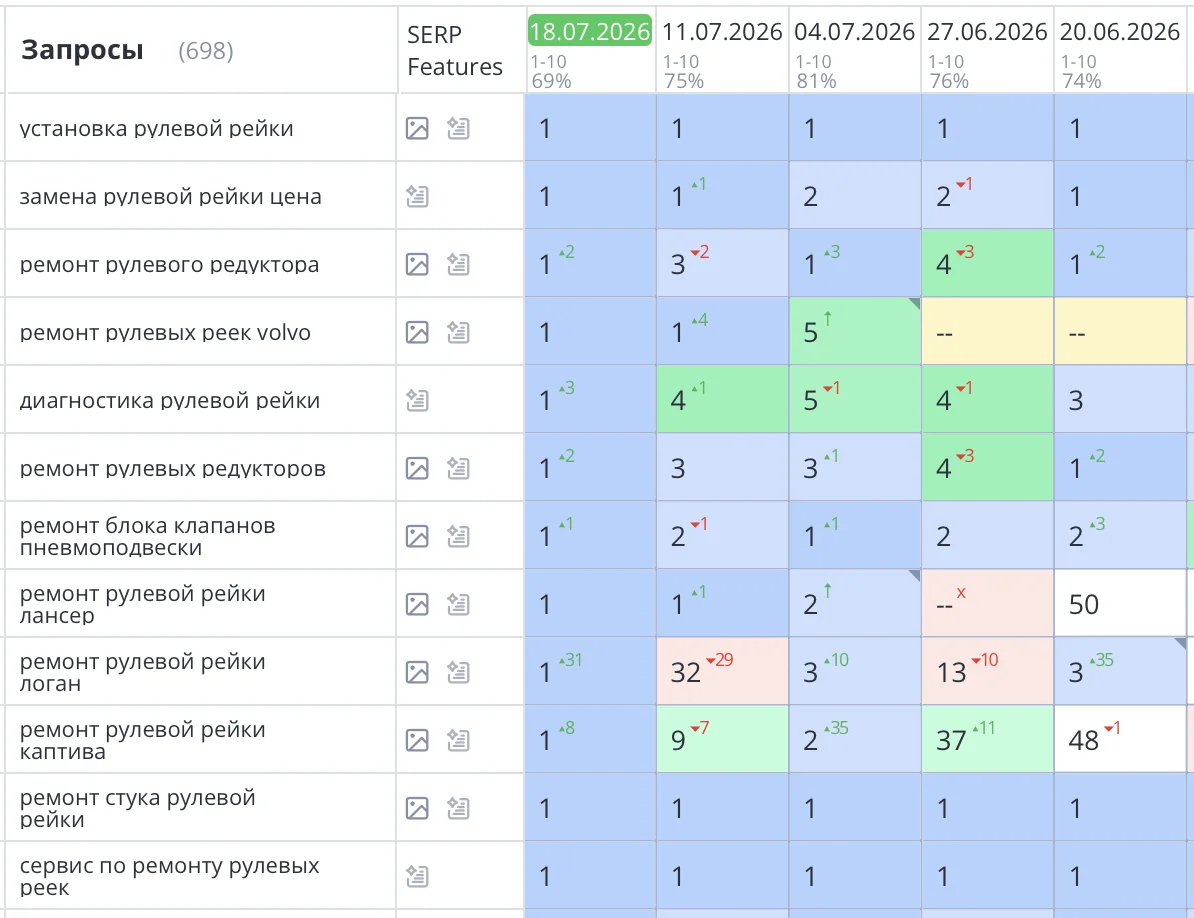Click snippet icon for диагностика рулевой рейки
The height and width of the screenshot is (918, 1194).
pyautogui.click(x=417, y=400)
